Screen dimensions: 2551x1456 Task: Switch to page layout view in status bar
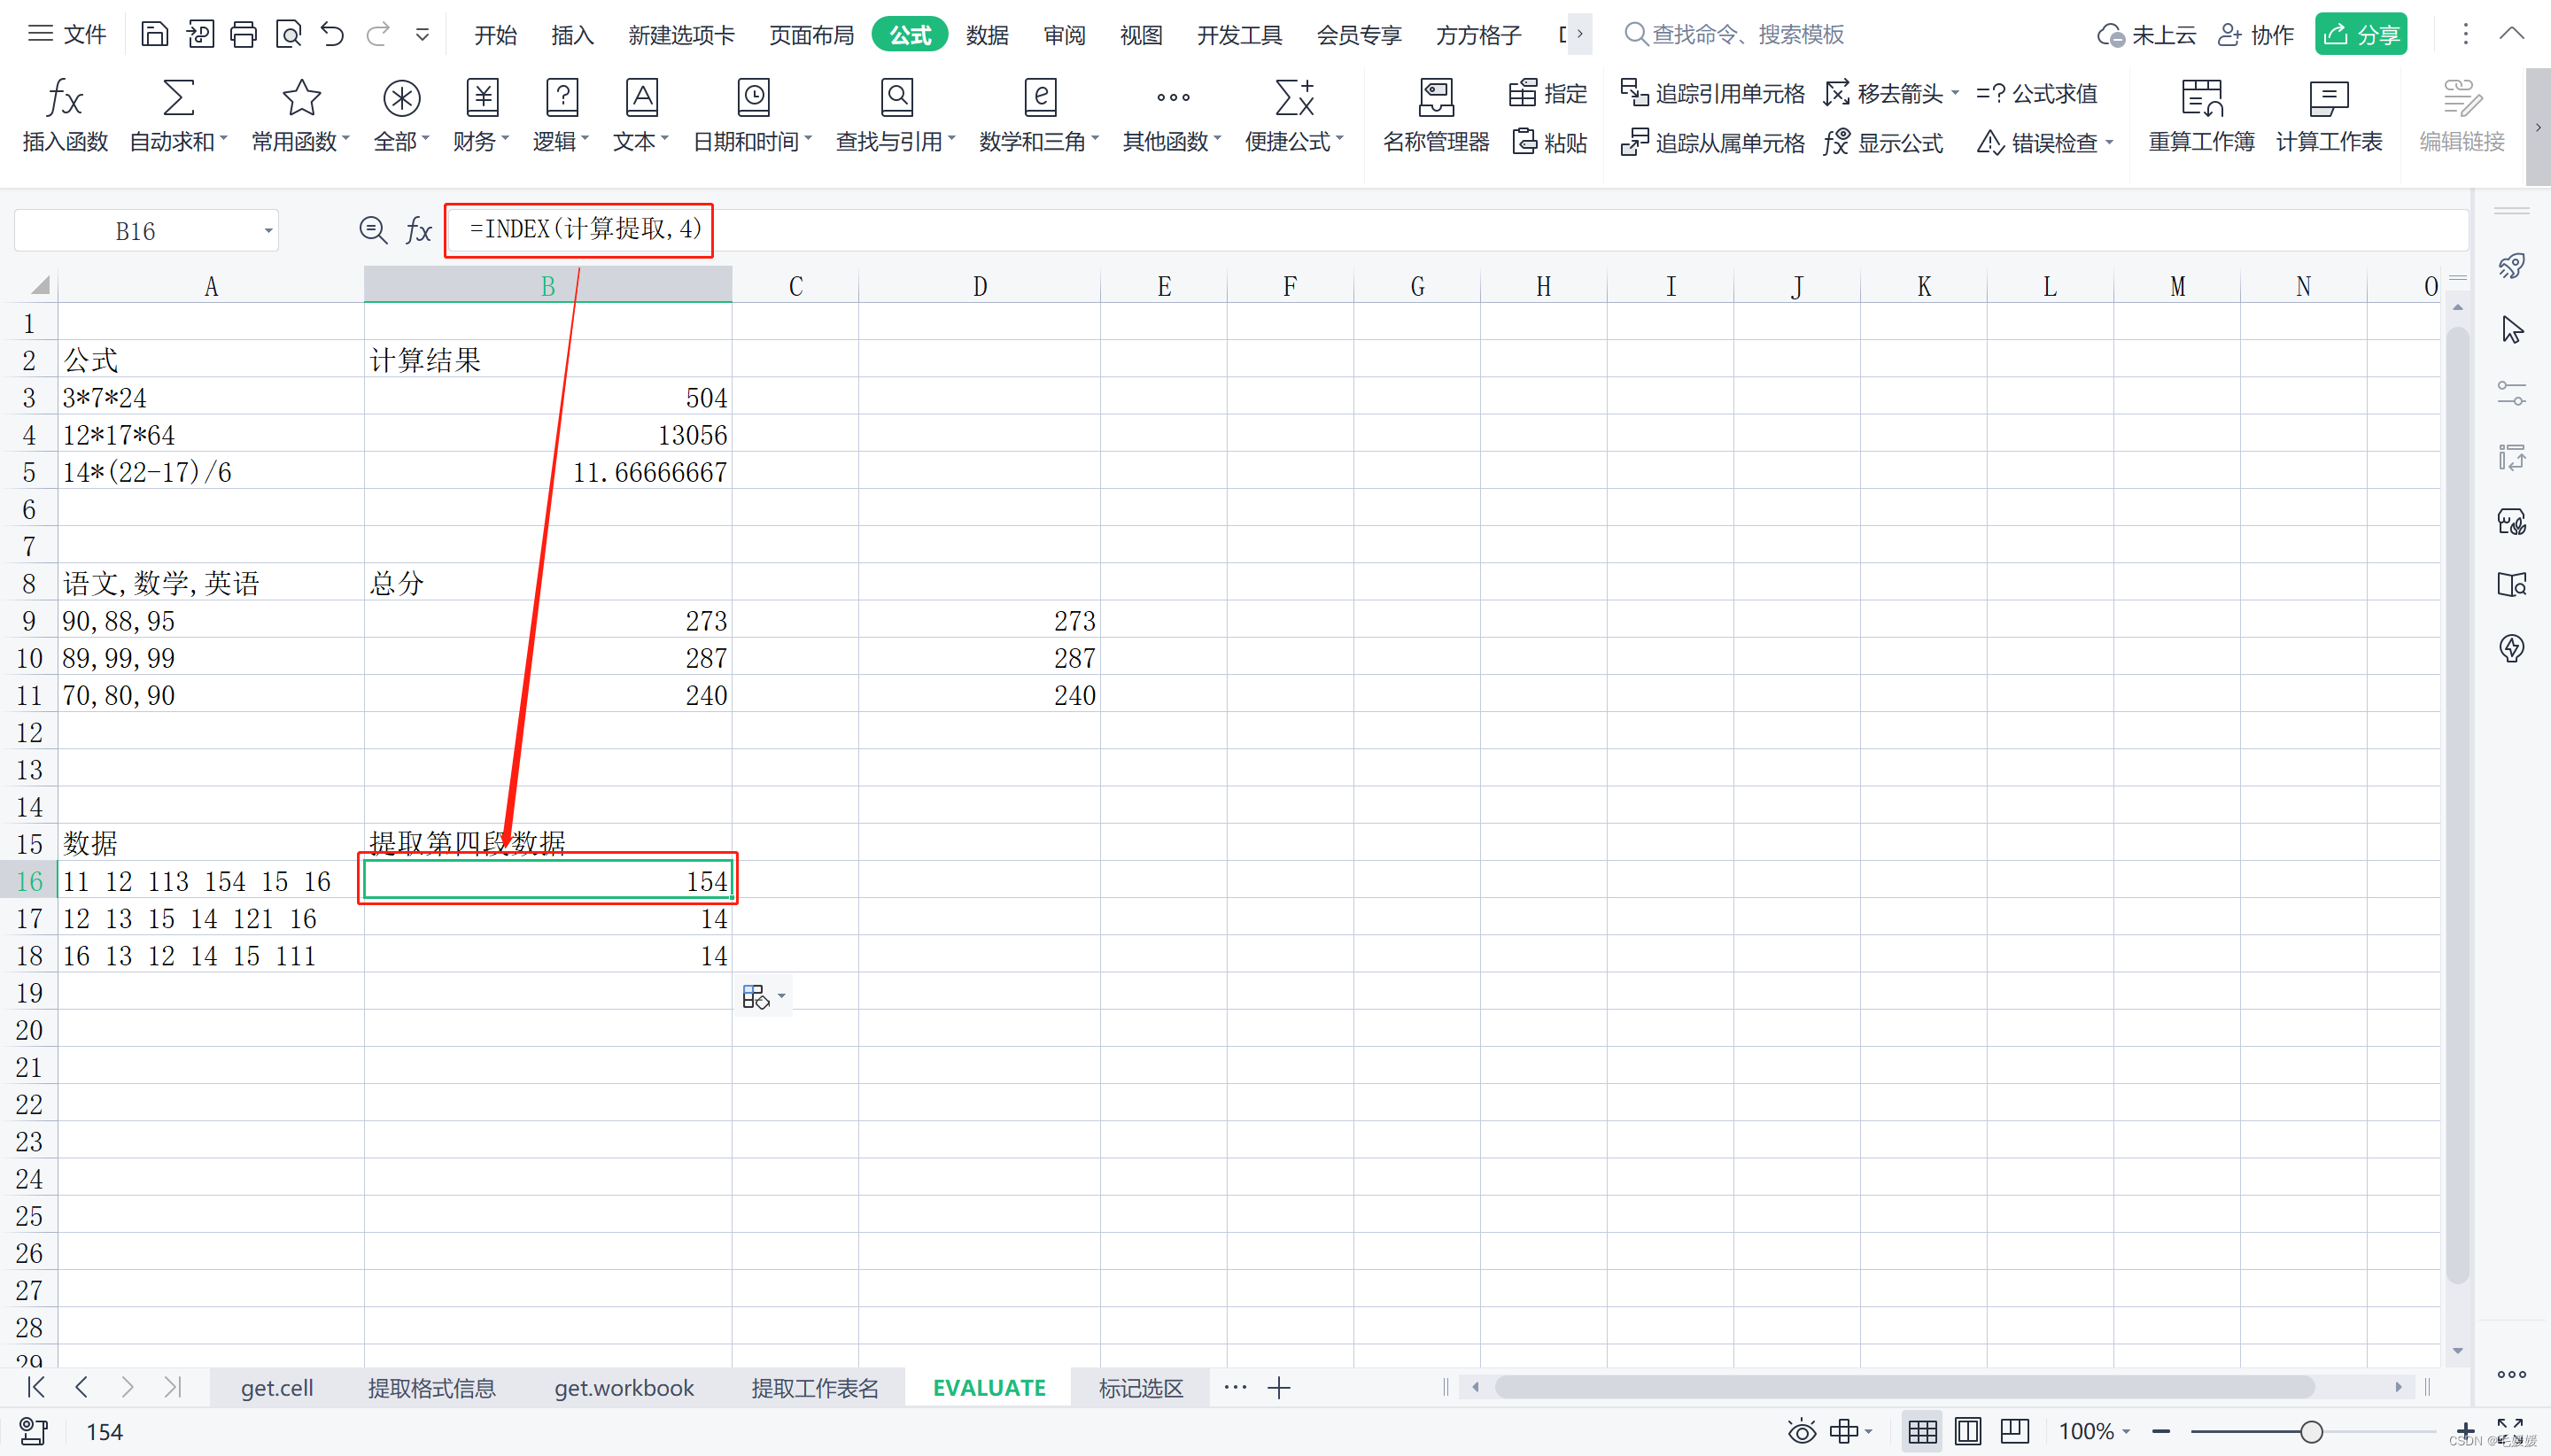(1967, 1431)
